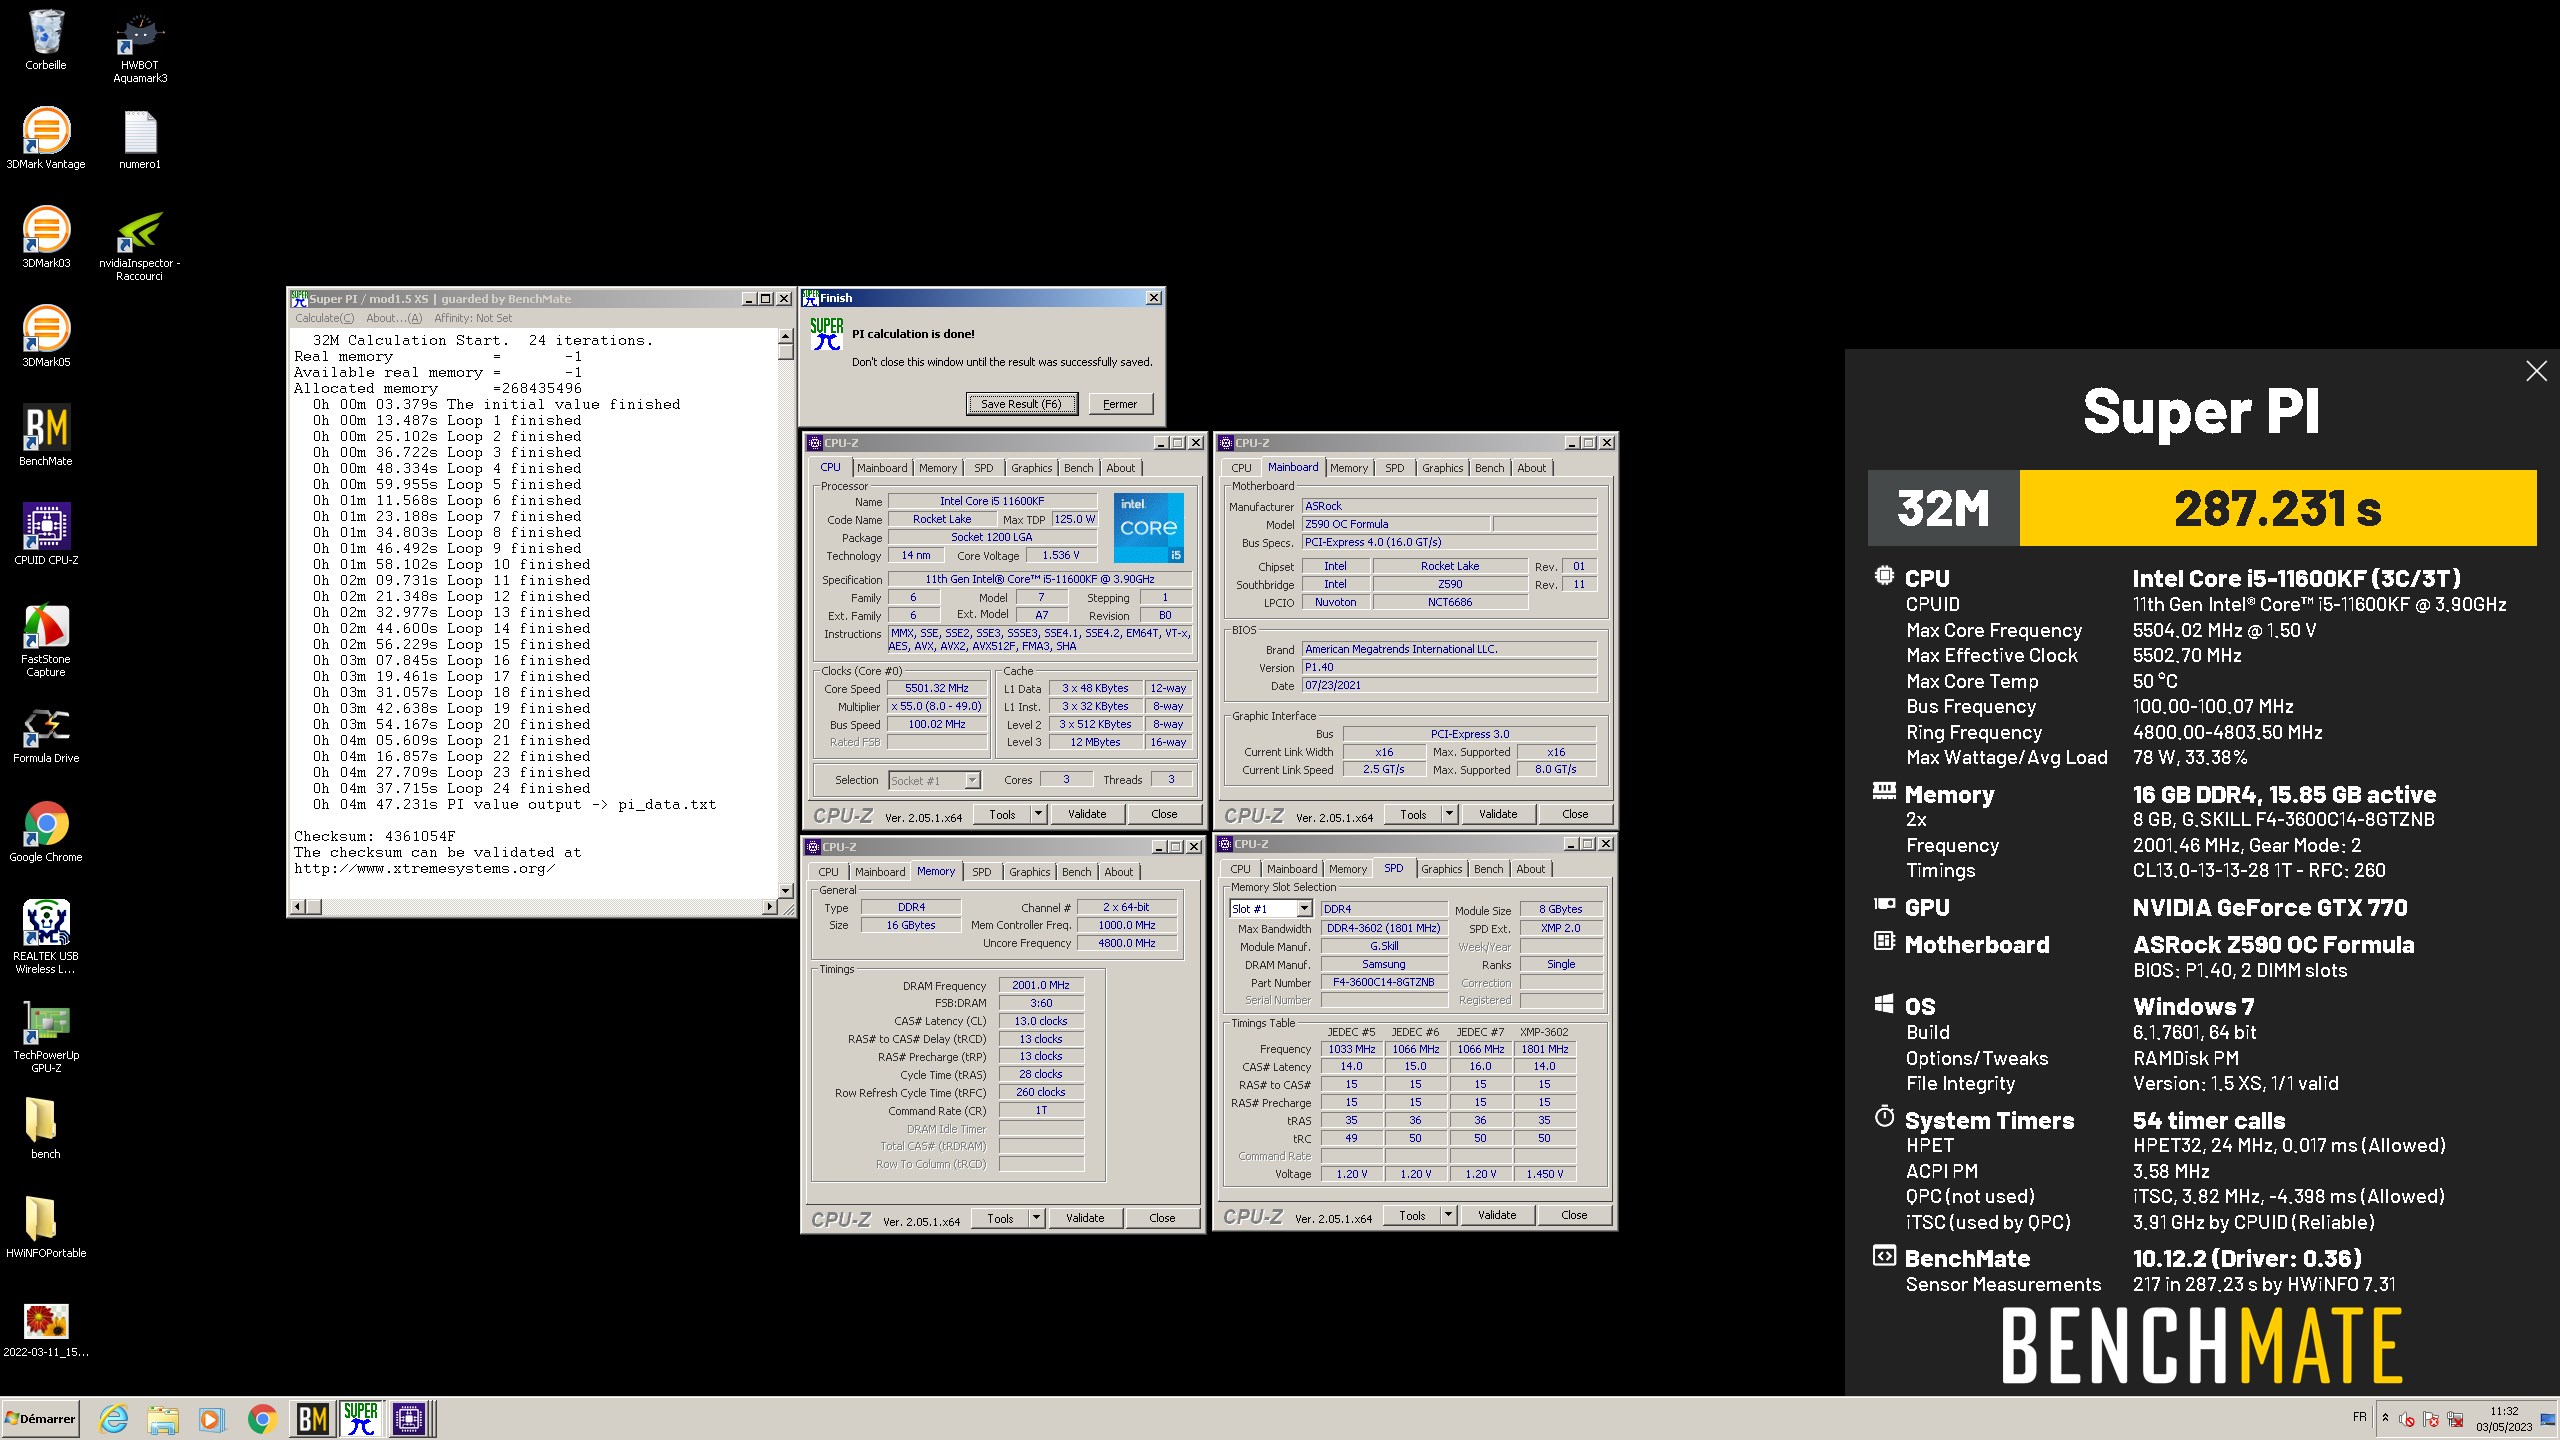Viewport: 2560px width, 1440px height.
Task: Click Chrome icon in the taskbar
Action: 262,1418
